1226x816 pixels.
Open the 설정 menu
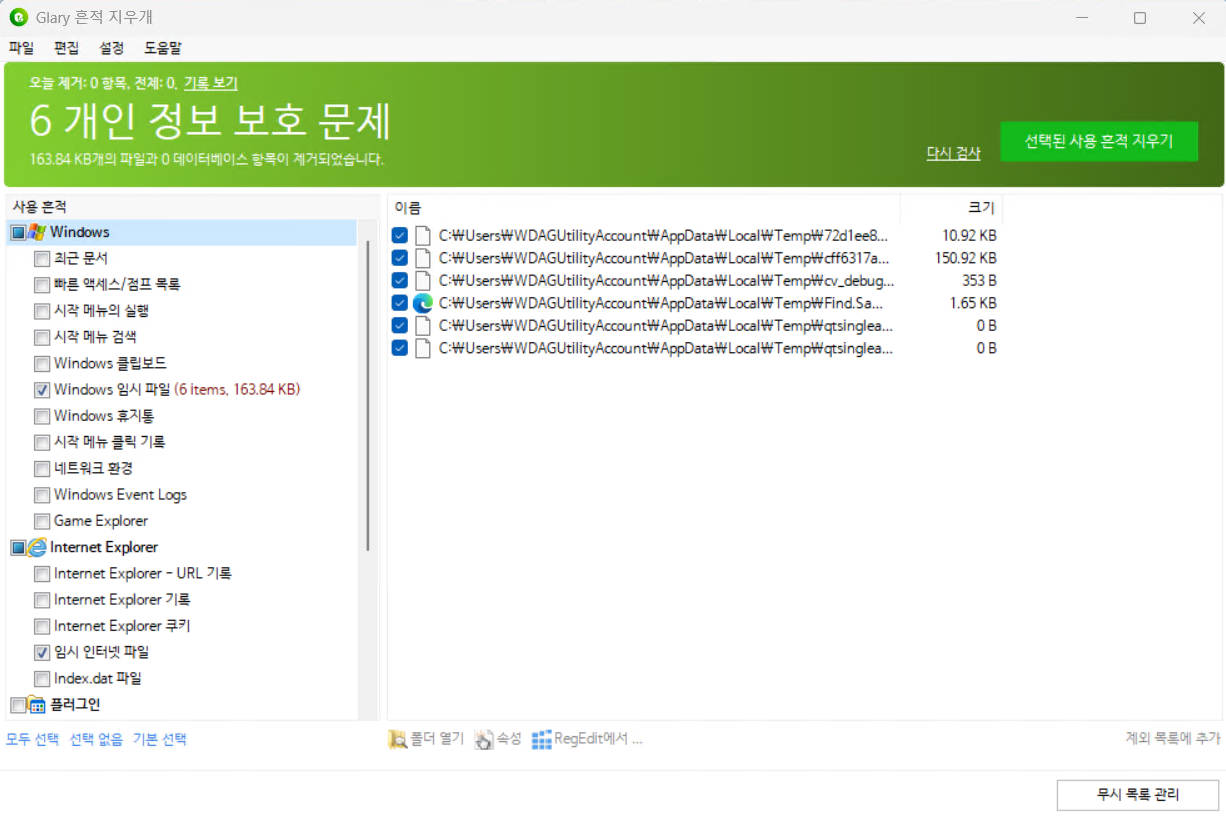(x=111, y=47)
